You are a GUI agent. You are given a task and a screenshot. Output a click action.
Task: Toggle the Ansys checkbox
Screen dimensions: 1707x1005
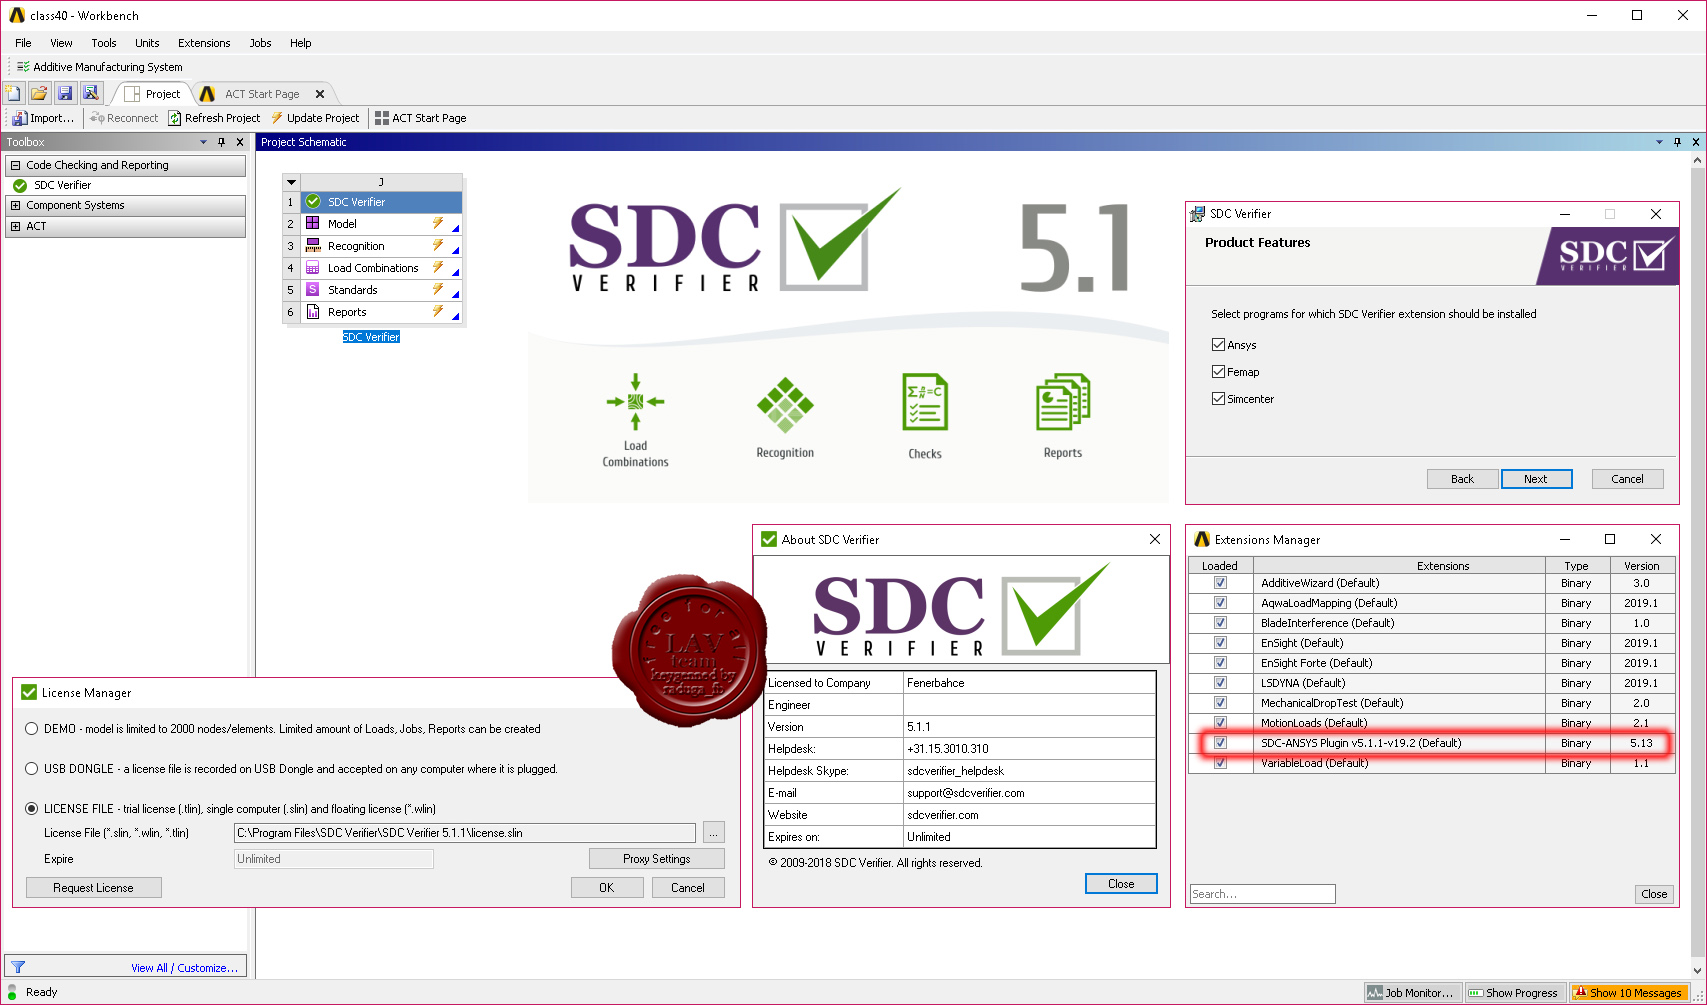click(x=1218, y=344)
